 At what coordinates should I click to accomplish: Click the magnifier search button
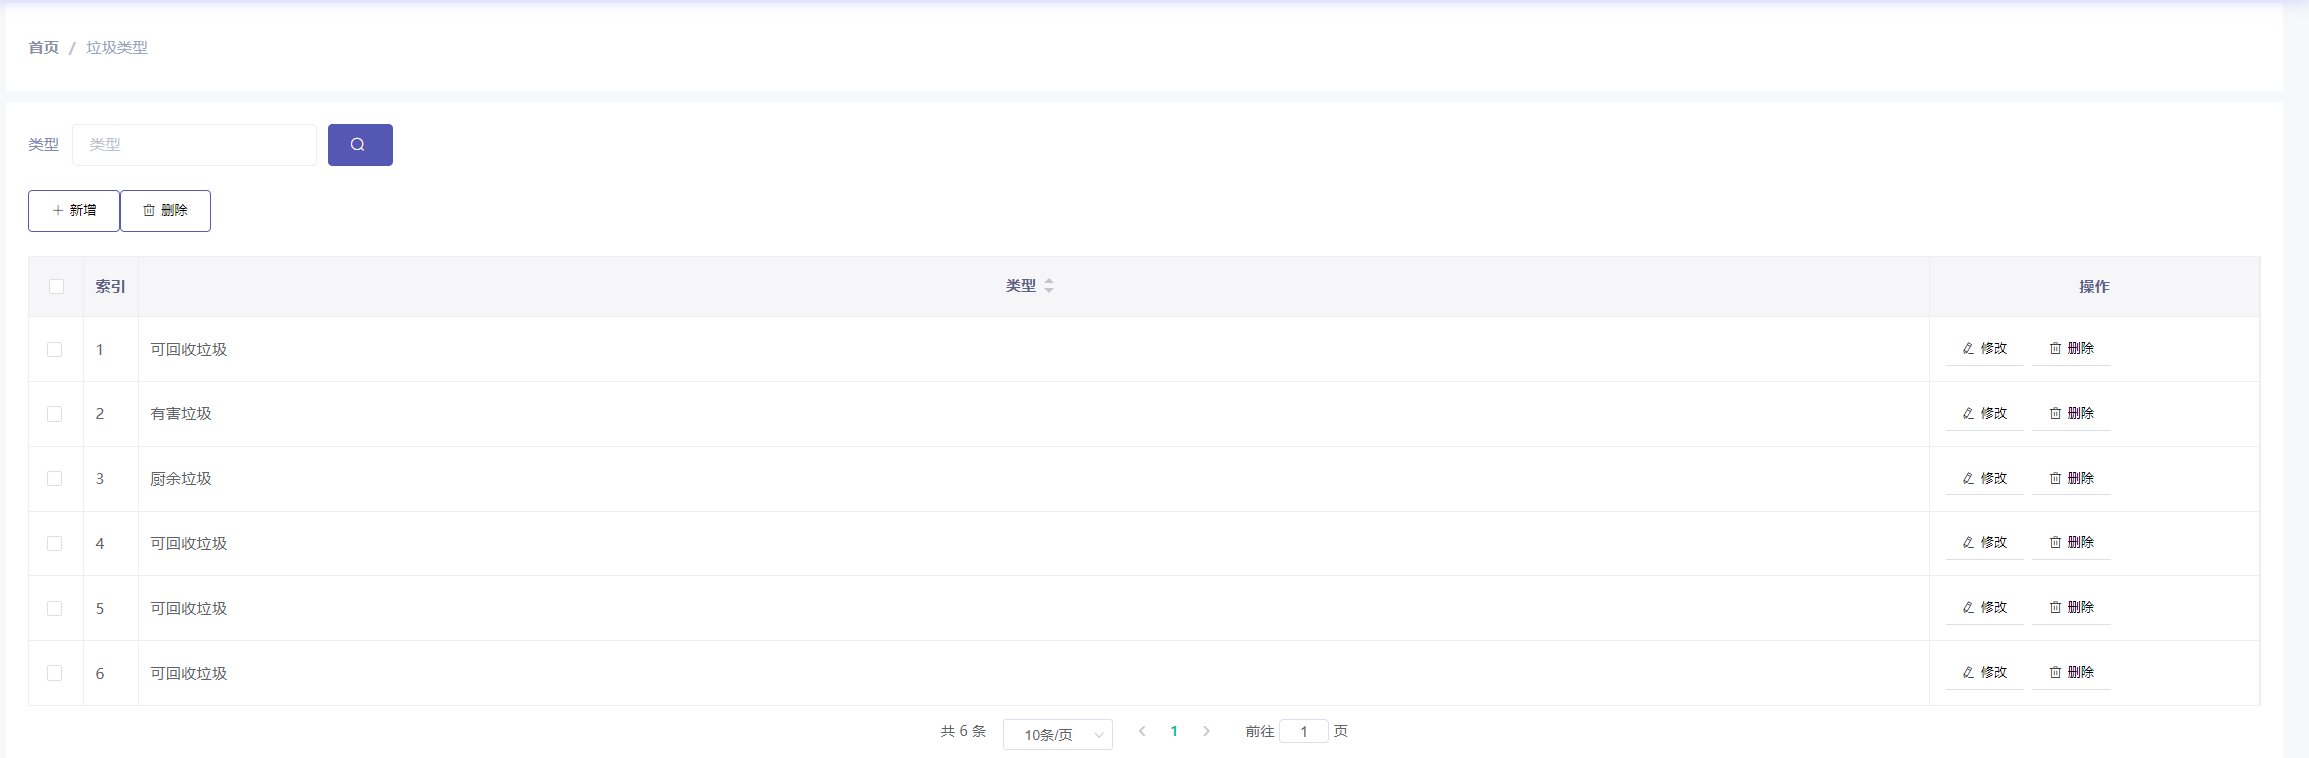tap(359, 145)
